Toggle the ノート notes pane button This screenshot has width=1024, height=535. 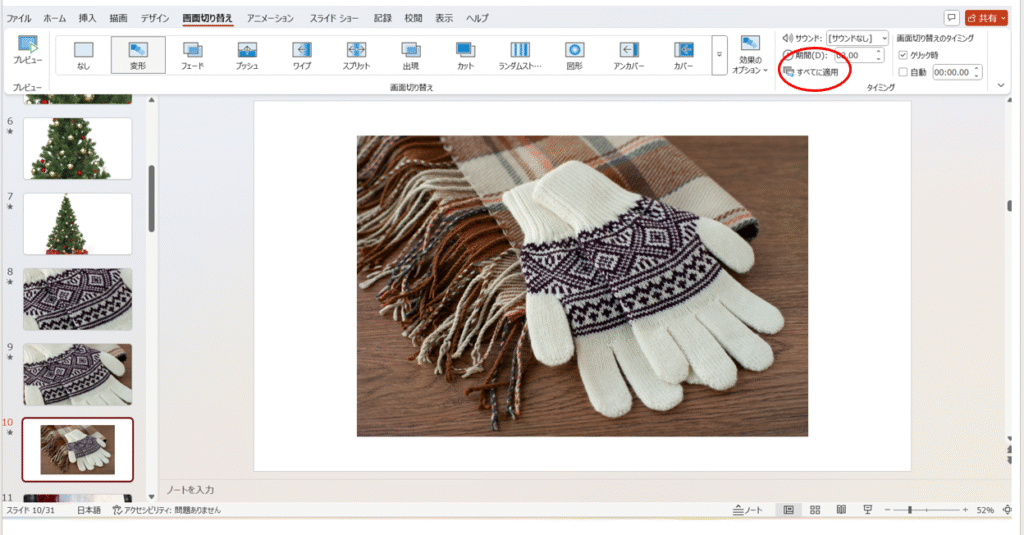pyautogui.click(x=747, y=510)
